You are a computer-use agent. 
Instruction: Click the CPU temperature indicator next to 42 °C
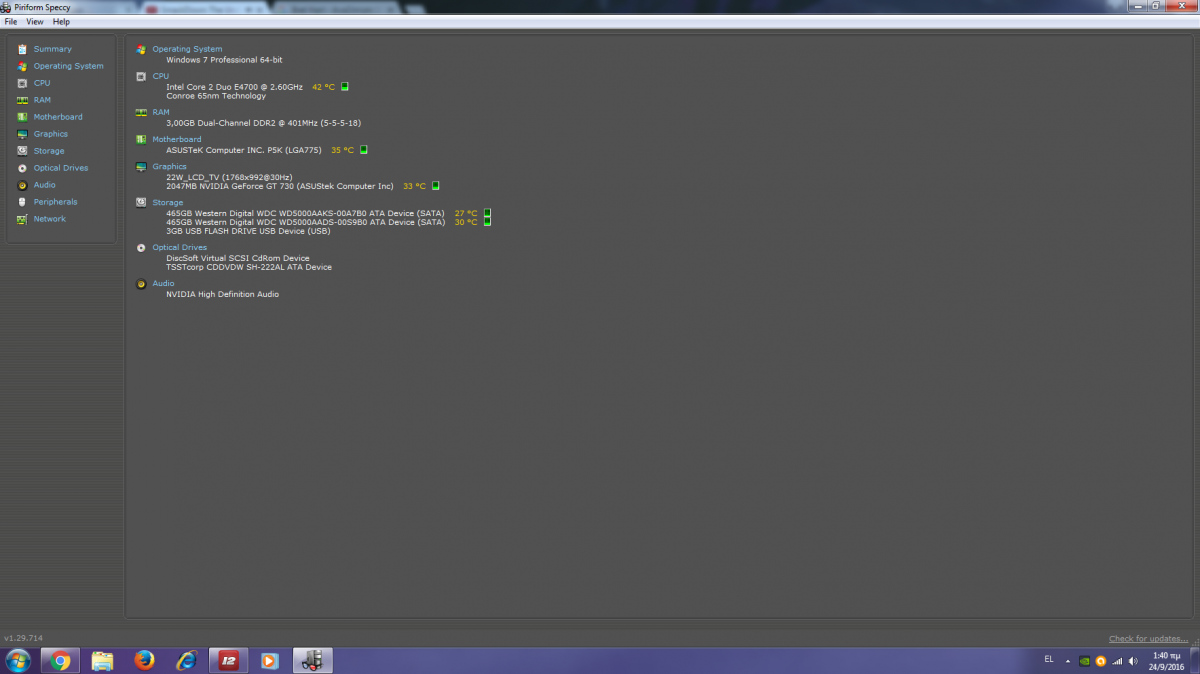pos(345,87)
